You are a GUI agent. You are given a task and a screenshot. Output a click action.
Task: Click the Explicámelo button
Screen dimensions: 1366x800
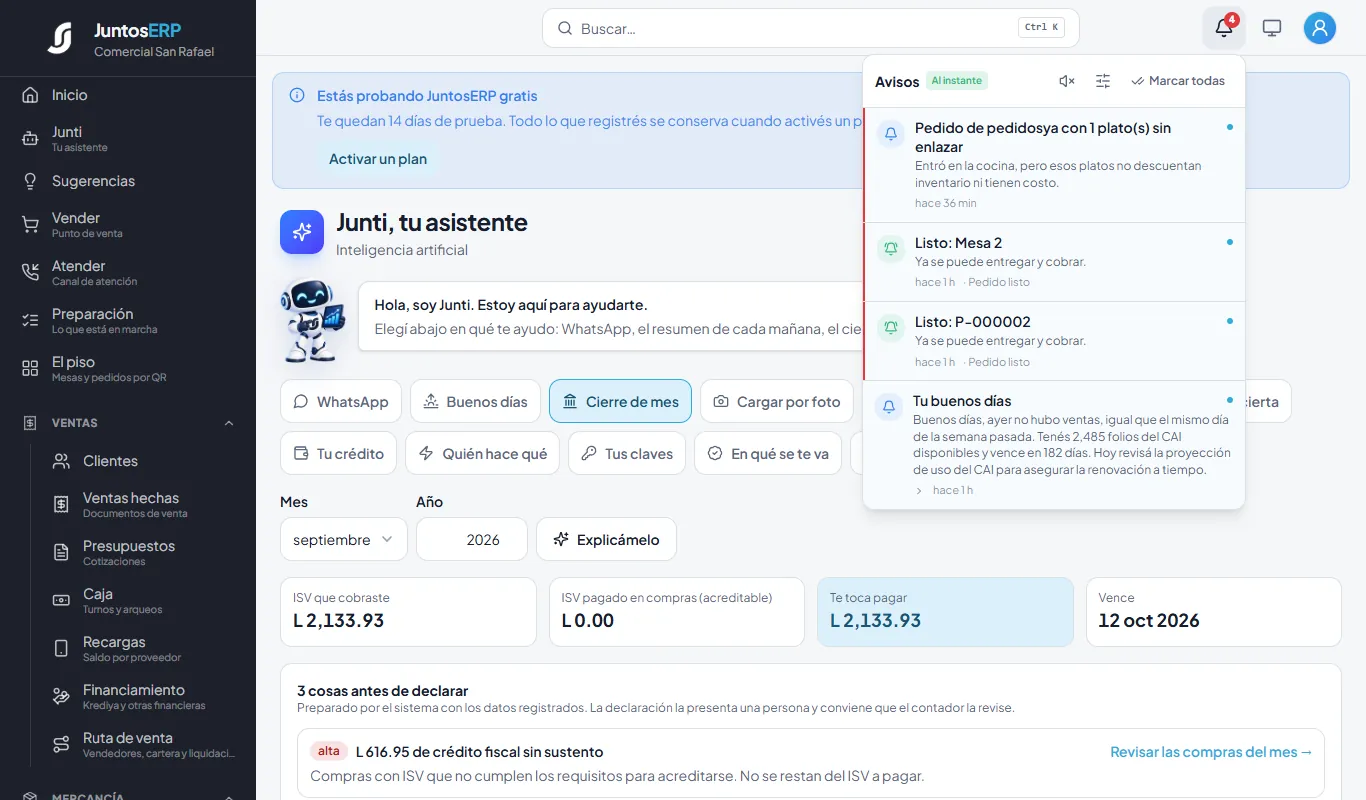click(x=606, y=539)
